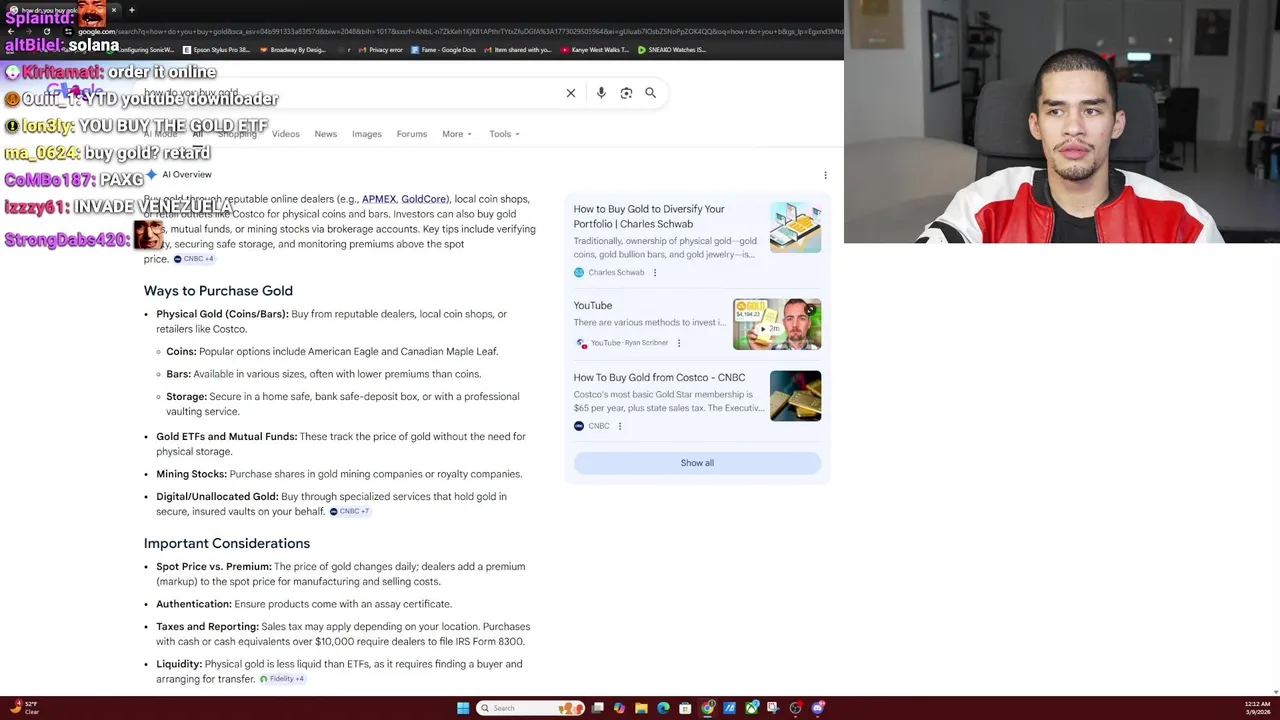Image resolution: width=1280 pixels, height=720 pixels.
Task: Click taskbar clock showing 12:12 AM
Action: 1257,708
